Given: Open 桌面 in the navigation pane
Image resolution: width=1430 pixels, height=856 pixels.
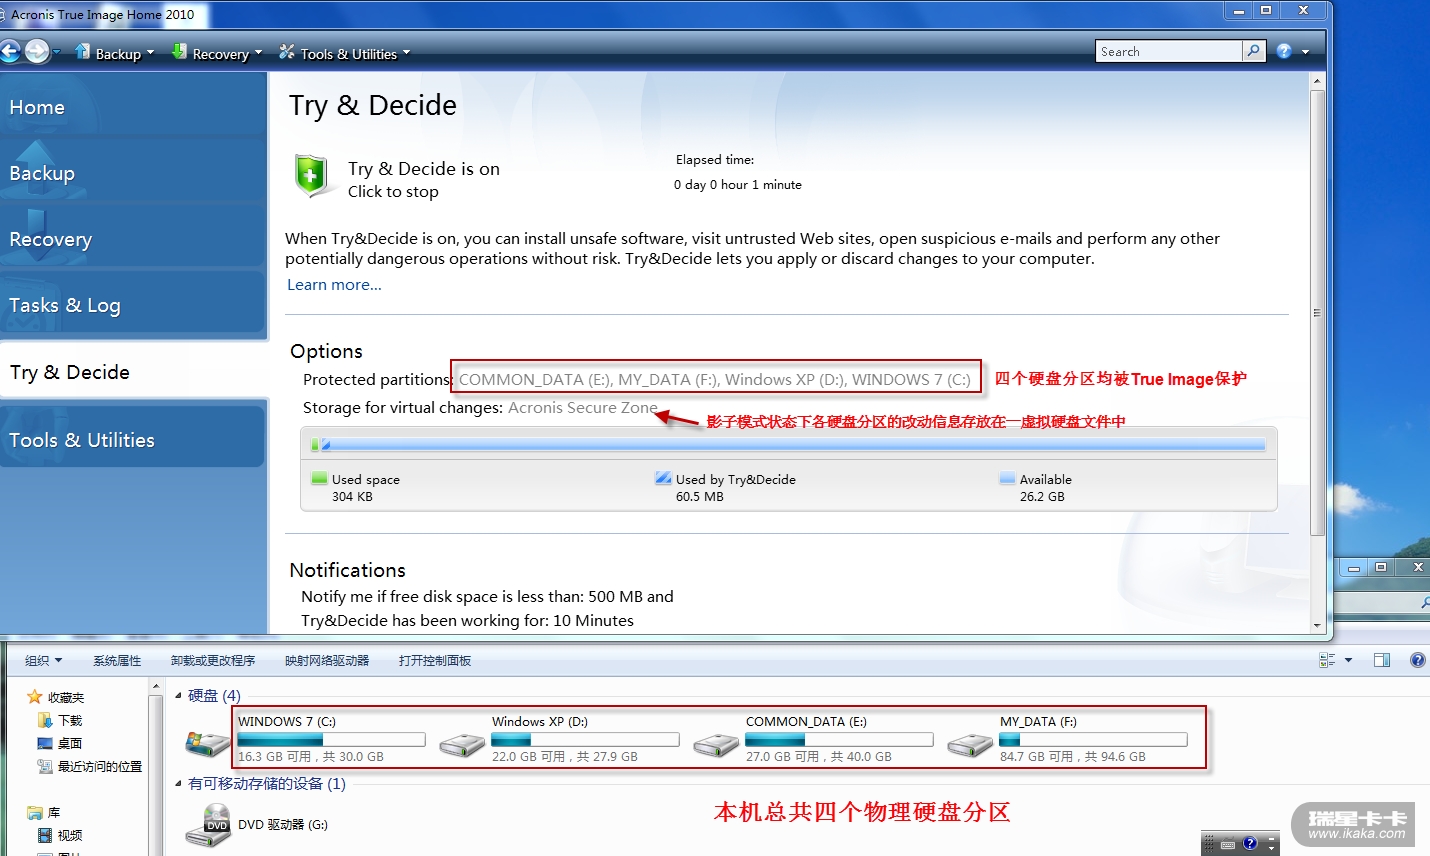Looking at the screenshot, I should pos(60,743).
